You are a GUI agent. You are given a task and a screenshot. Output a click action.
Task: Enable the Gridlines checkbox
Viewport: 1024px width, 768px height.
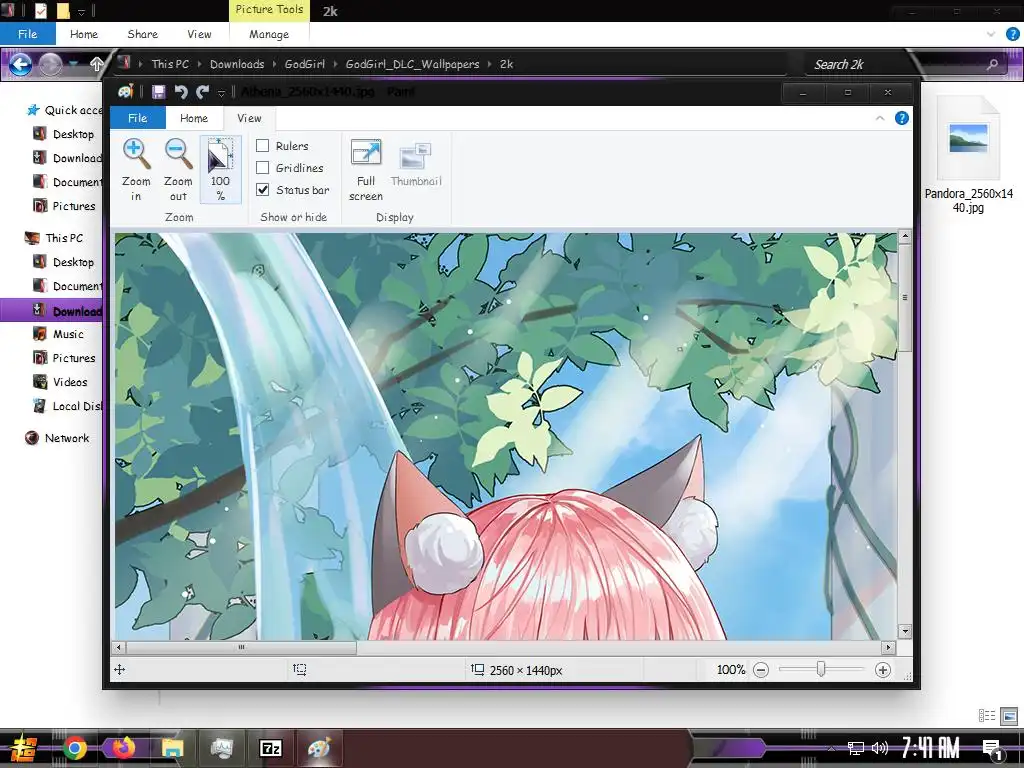(x=263, y=168)
